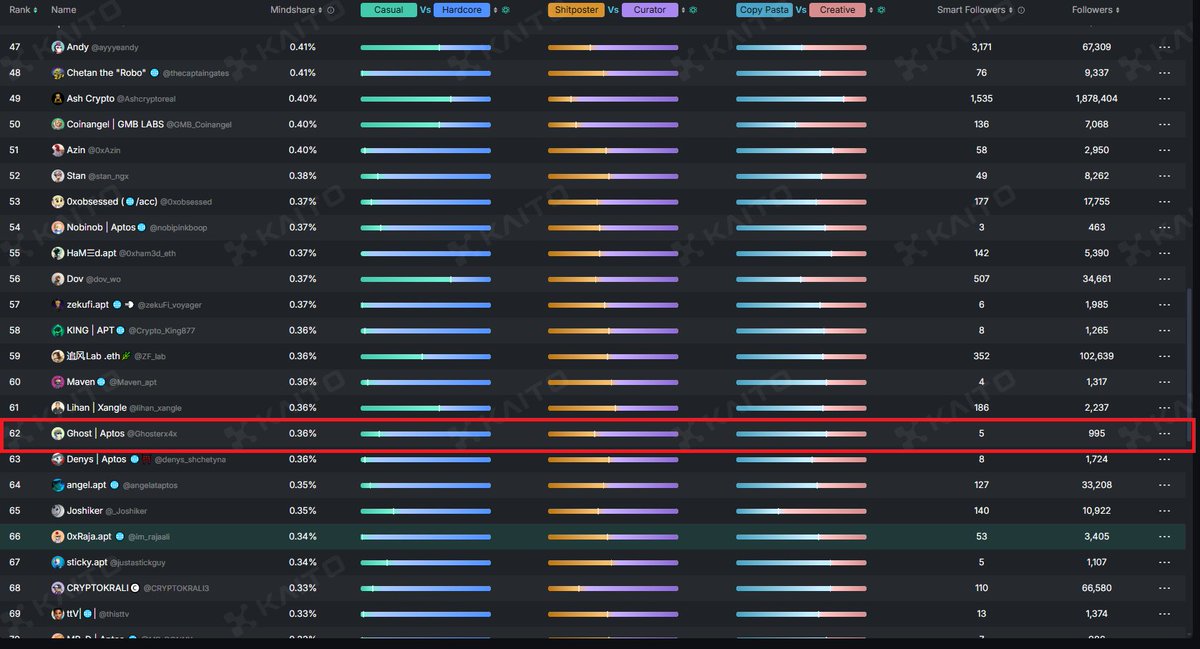Click angel.apt's profile avatar
This screenshot has width=1200, height=649.
tap(58, 485)
